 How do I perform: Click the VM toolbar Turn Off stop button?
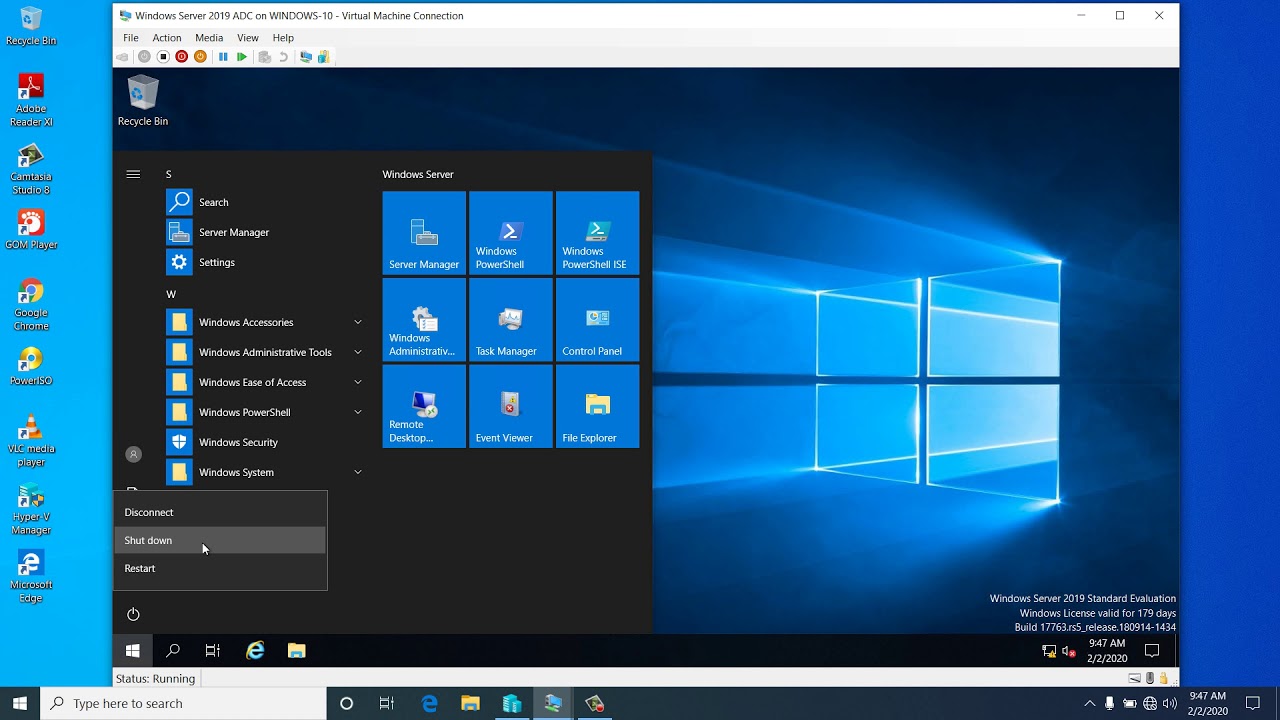pos(163,57)
